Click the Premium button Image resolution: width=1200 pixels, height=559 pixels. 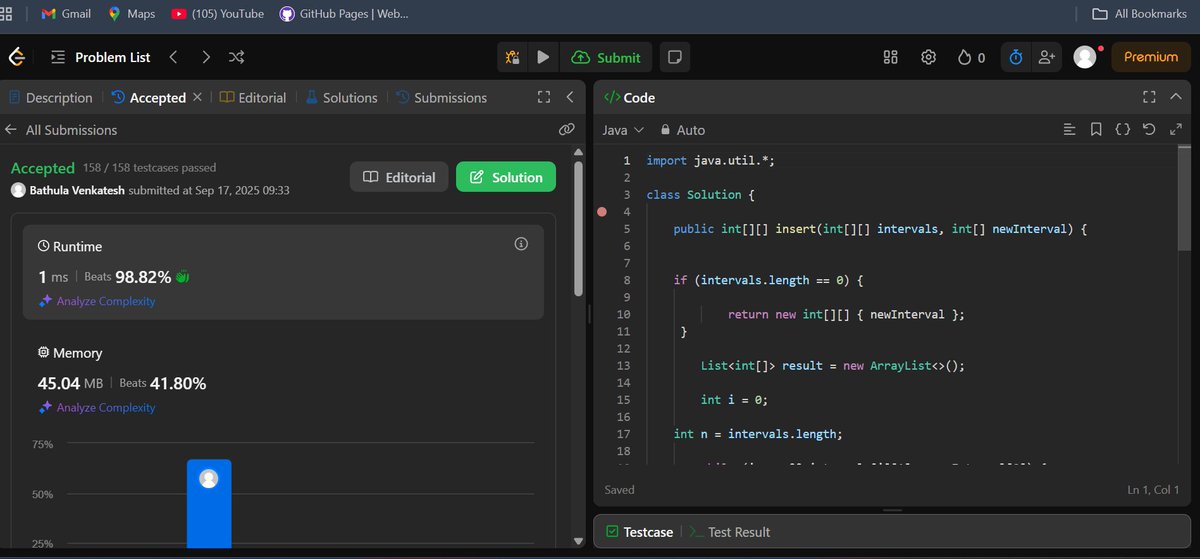(1151, 57)
